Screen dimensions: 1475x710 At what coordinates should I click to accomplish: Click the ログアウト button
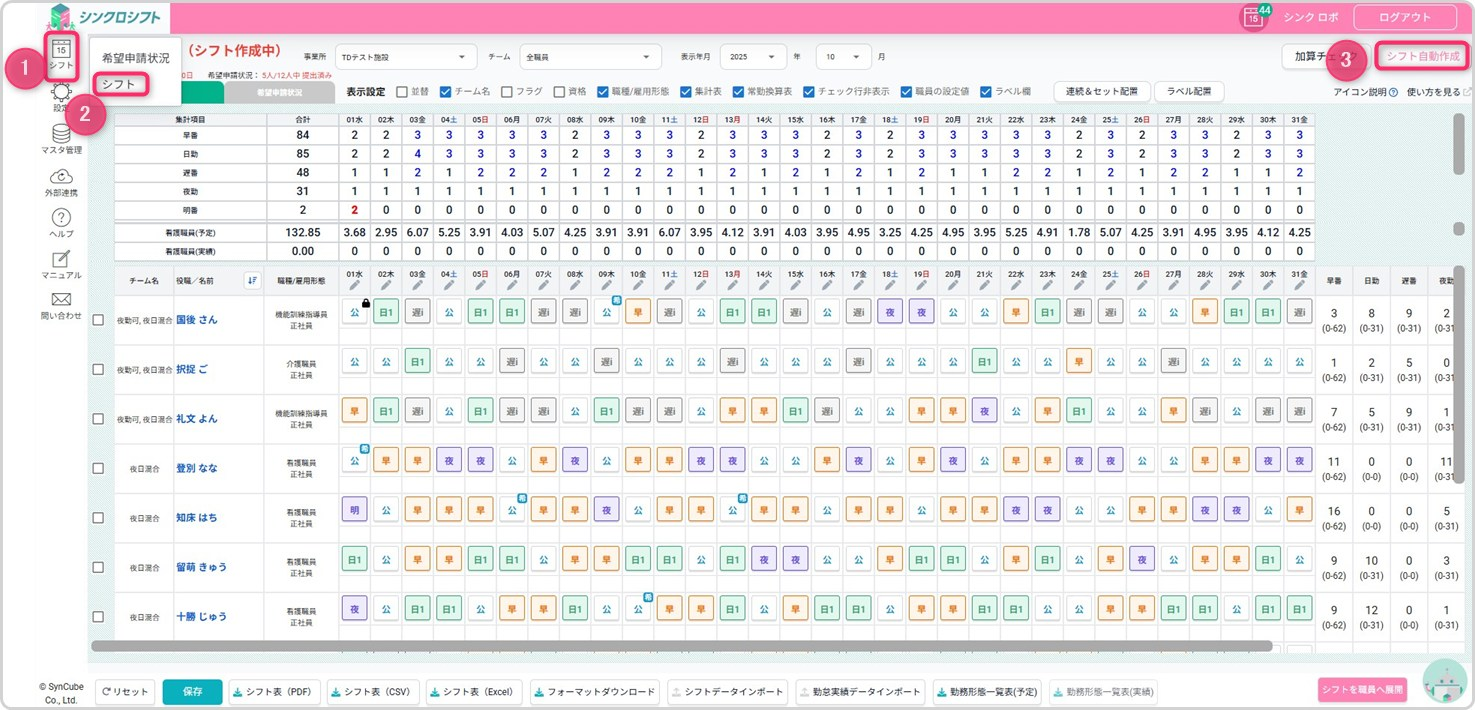click(1404, 17)
